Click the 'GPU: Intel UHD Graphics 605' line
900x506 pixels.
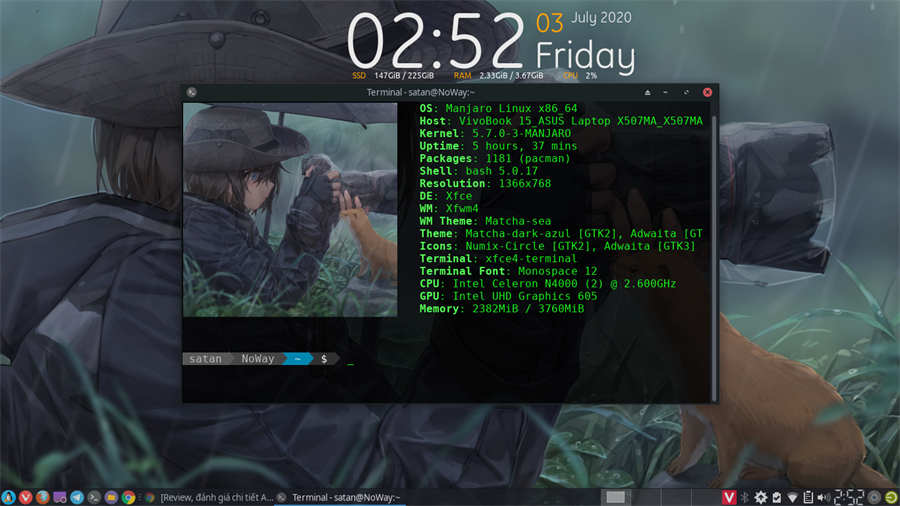coord(508,297)
